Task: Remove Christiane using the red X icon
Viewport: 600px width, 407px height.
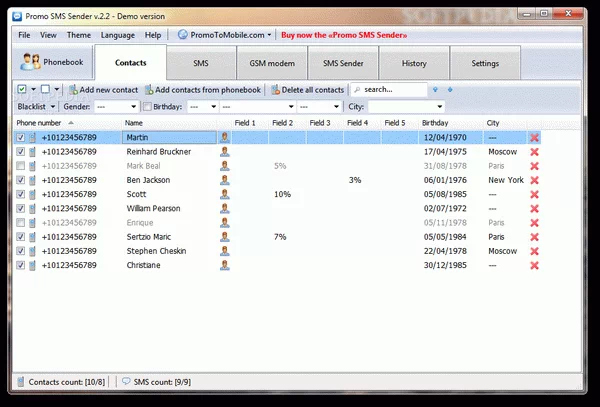Action: point(534,266)
